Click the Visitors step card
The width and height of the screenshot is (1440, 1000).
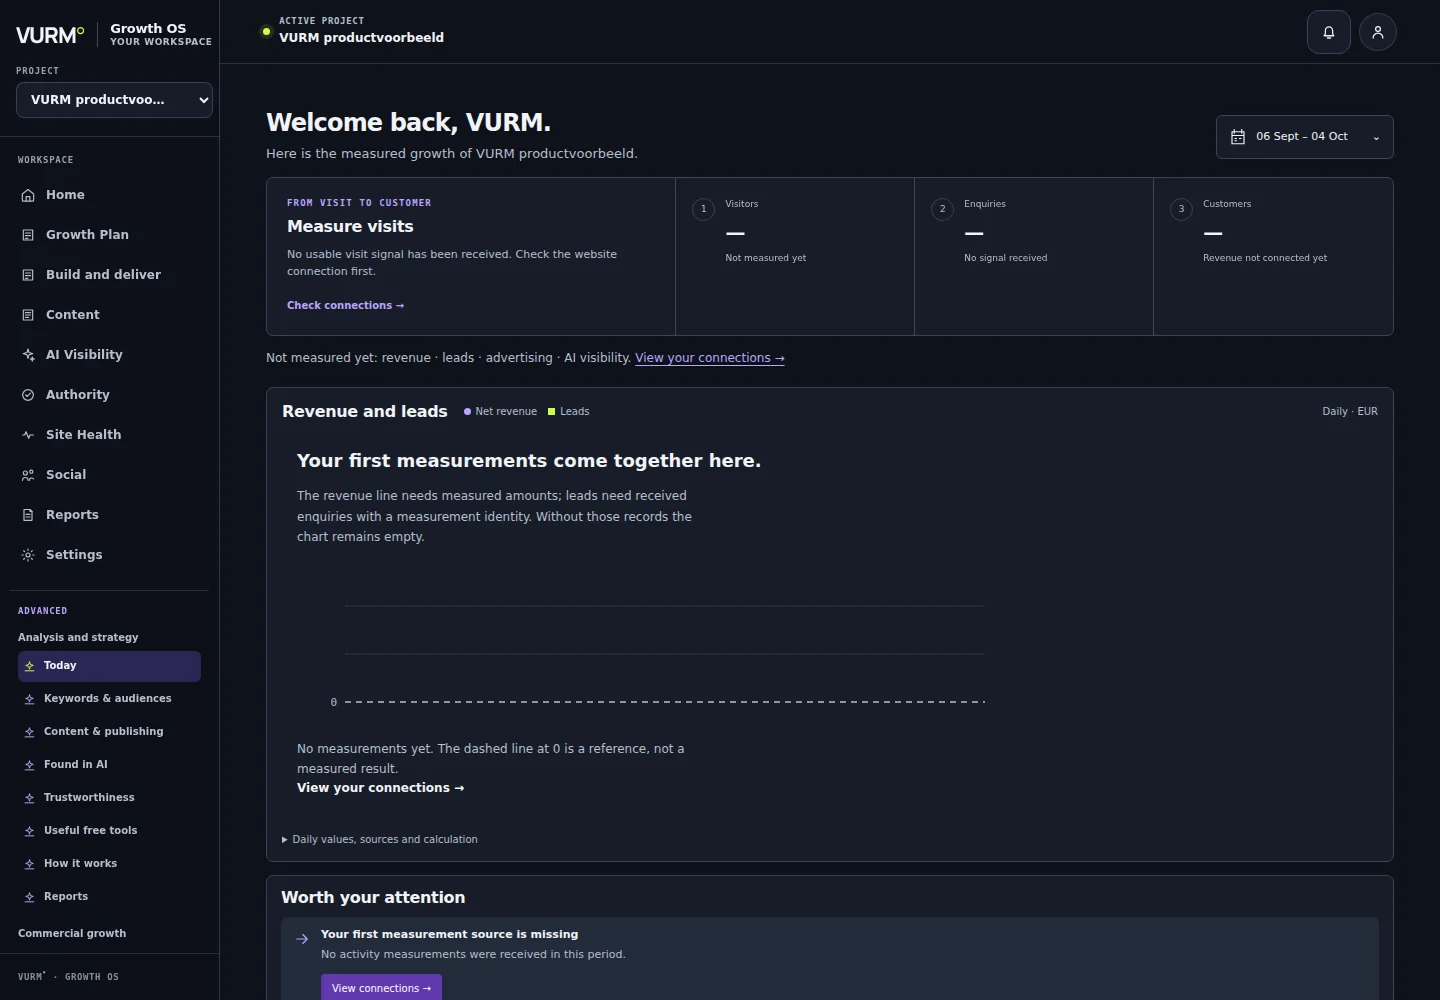795,257
